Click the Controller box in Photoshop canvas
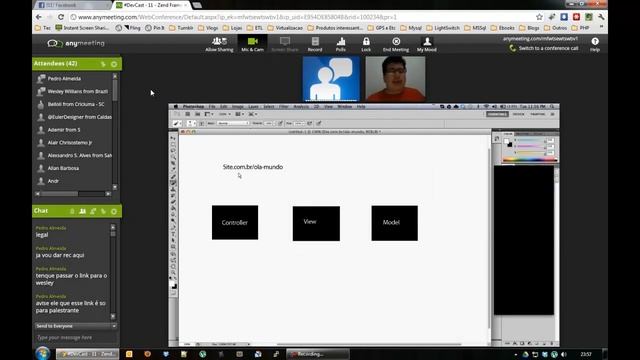The image size is (640, 360). click(235, 222)
